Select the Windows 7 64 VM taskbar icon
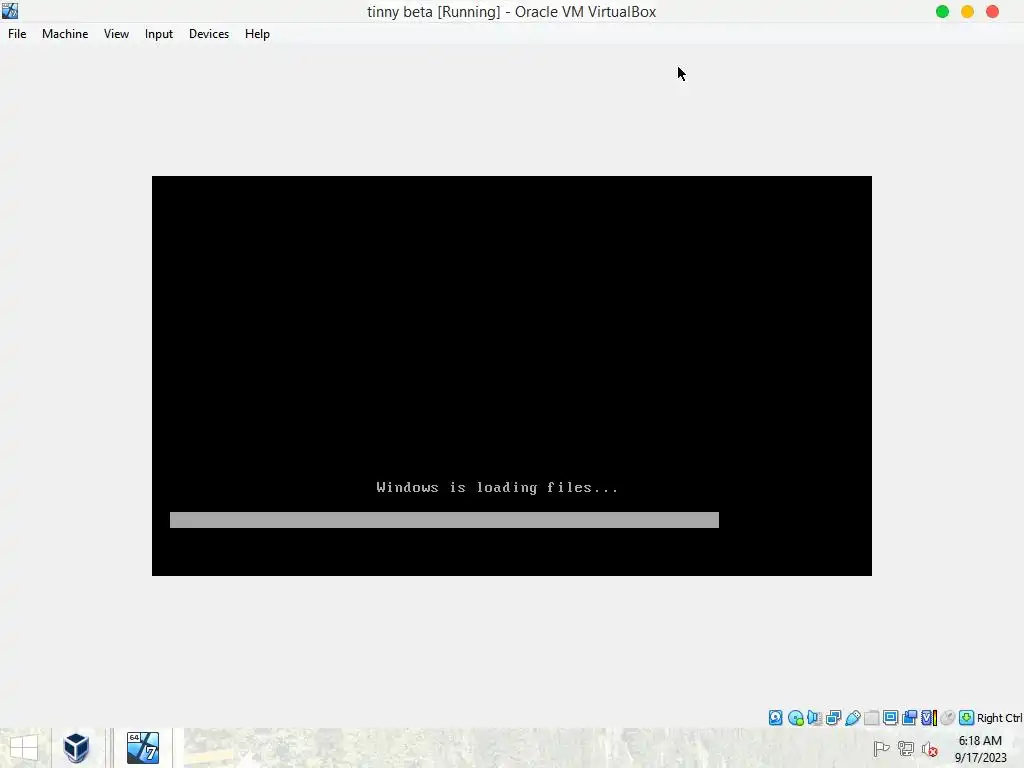 [x=142, y=748]
